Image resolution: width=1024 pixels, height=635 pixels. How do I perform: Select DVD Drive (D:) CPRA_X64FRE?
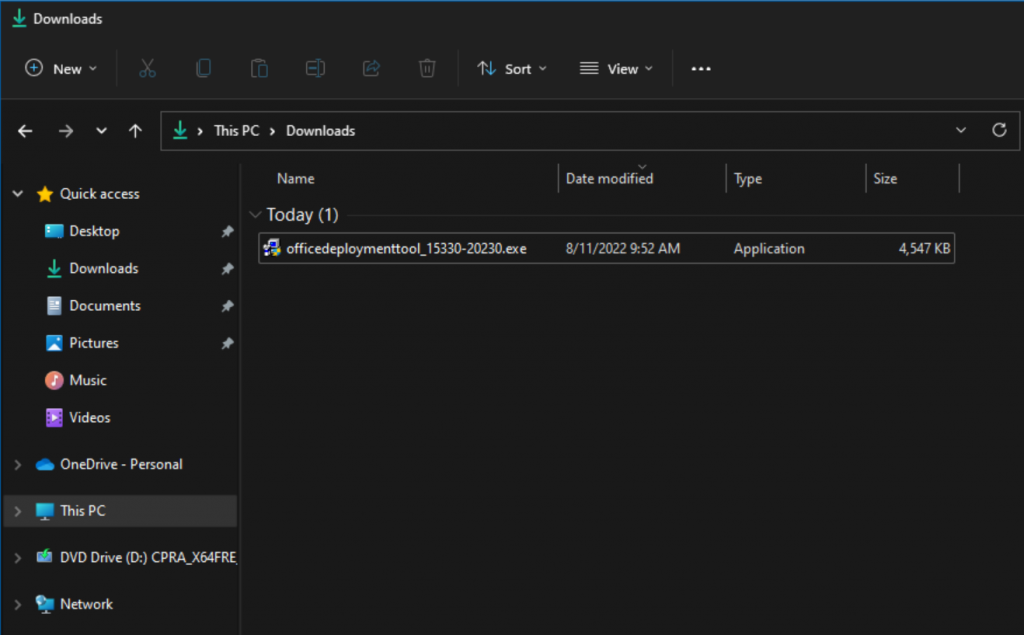(148, 558)
